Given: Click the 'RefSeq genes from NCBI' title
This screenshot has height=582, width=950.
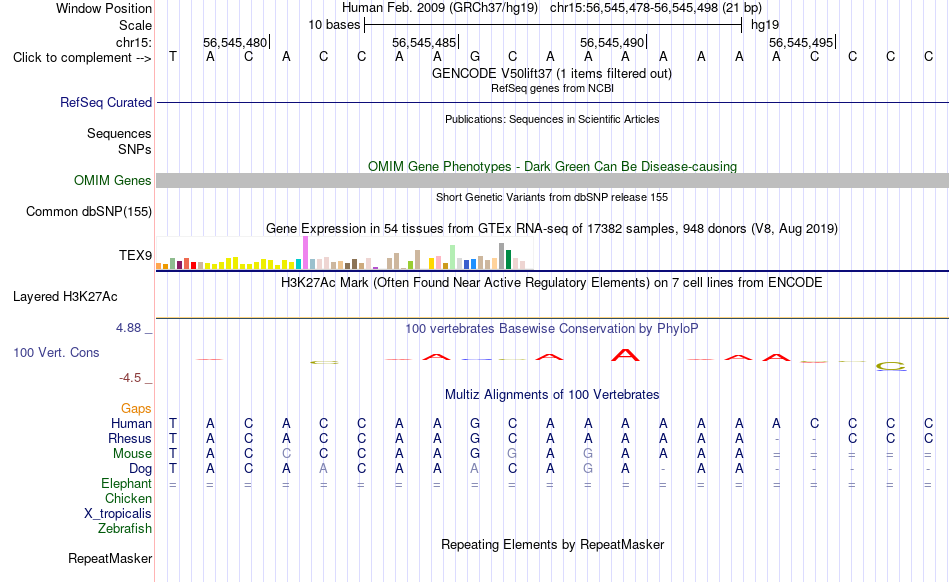Looking at the screenshot, I should (552, 88).
